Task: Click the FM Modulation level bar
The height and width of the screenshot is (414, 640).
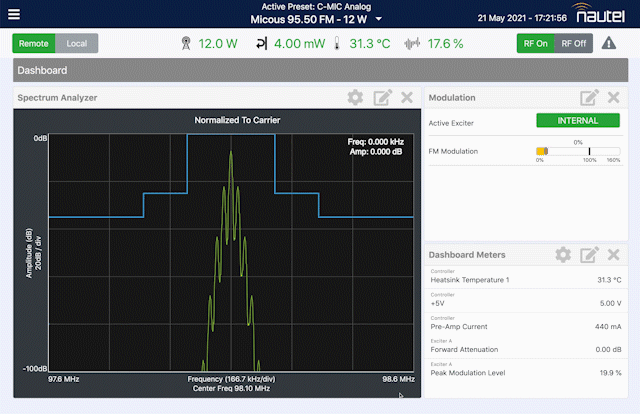Action: pyautogui.click(x=578, y=151)
